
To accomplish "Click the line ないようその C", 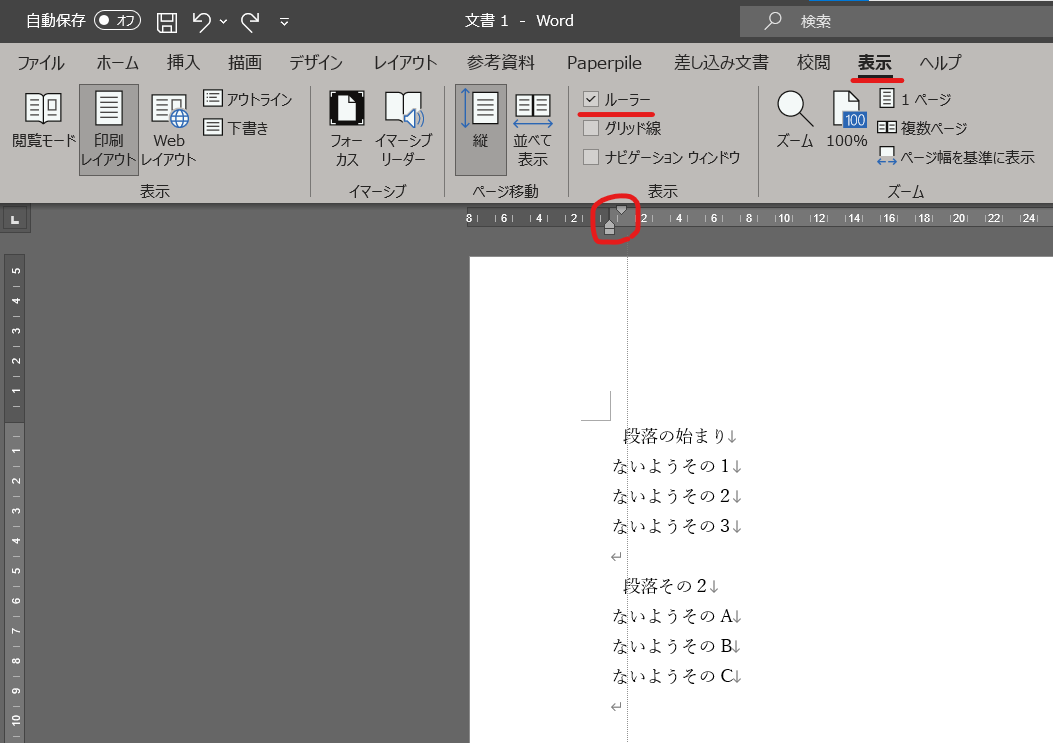I will (676, 676).
